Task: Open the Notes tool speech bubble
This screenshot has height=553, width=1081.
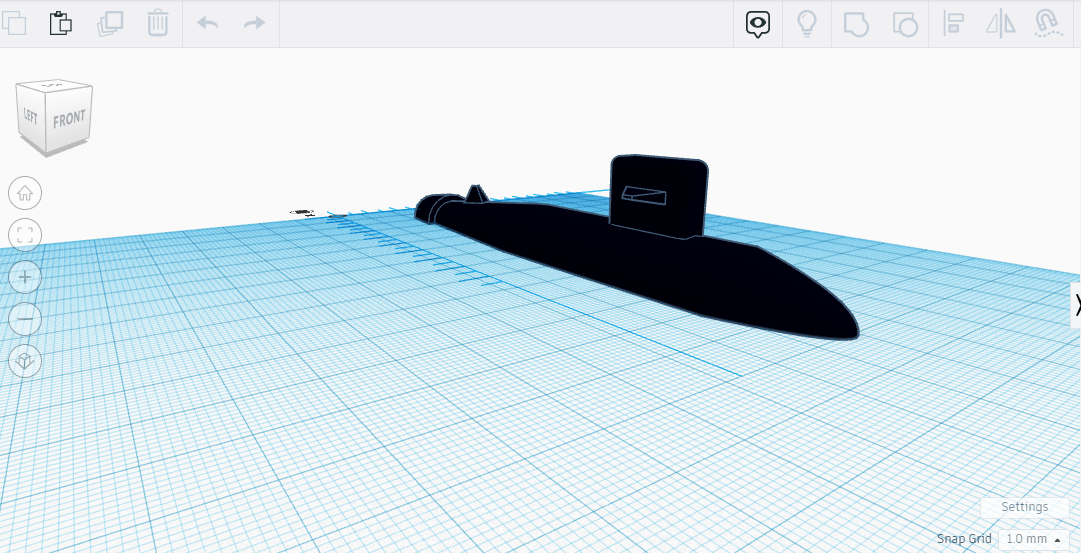Action: coord(758,24)
